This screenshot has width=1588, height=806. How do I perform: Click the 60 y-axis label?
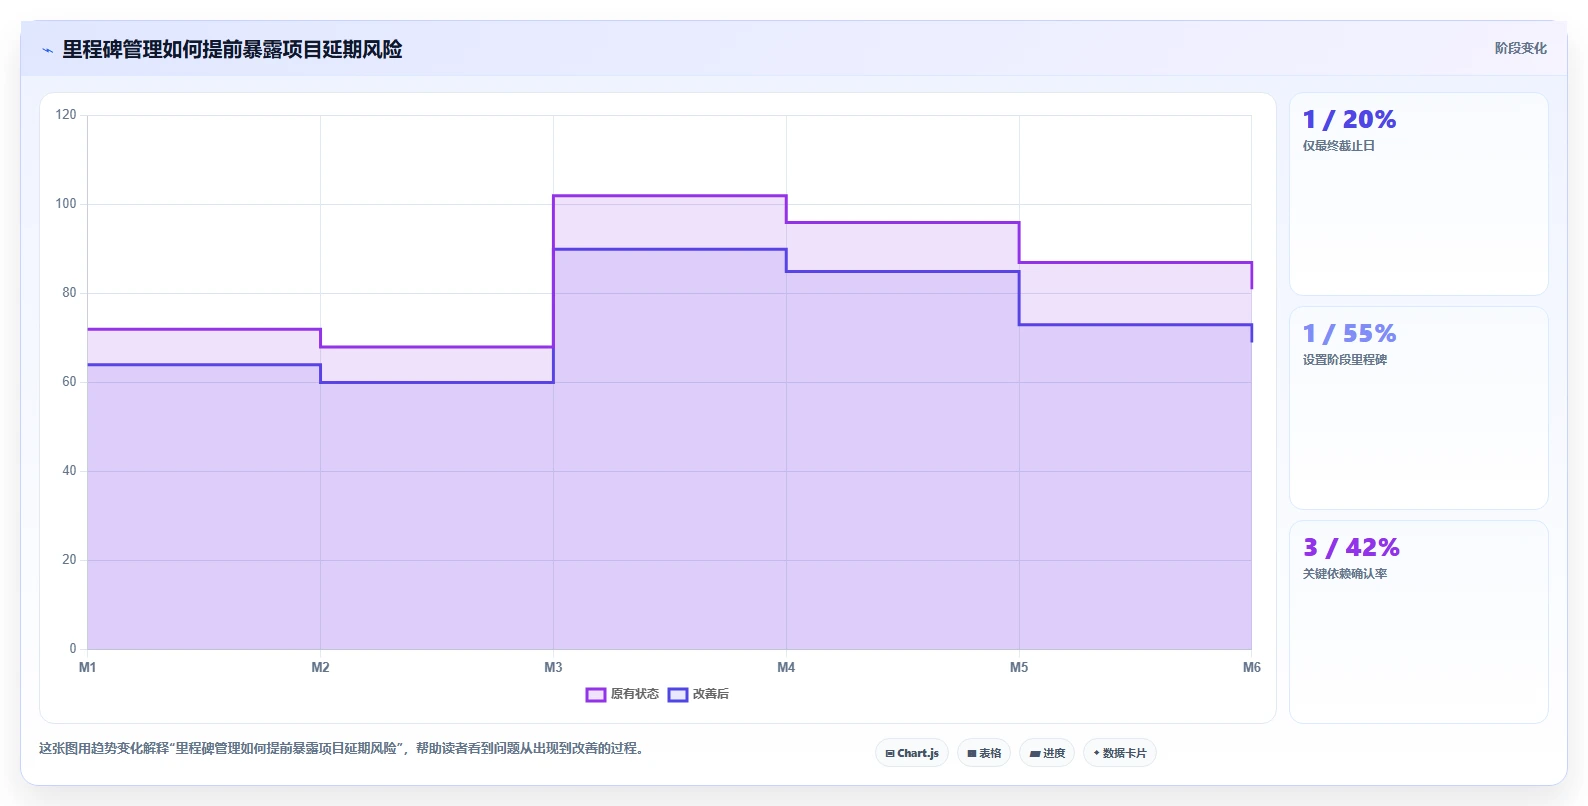[x=69, y=382]
